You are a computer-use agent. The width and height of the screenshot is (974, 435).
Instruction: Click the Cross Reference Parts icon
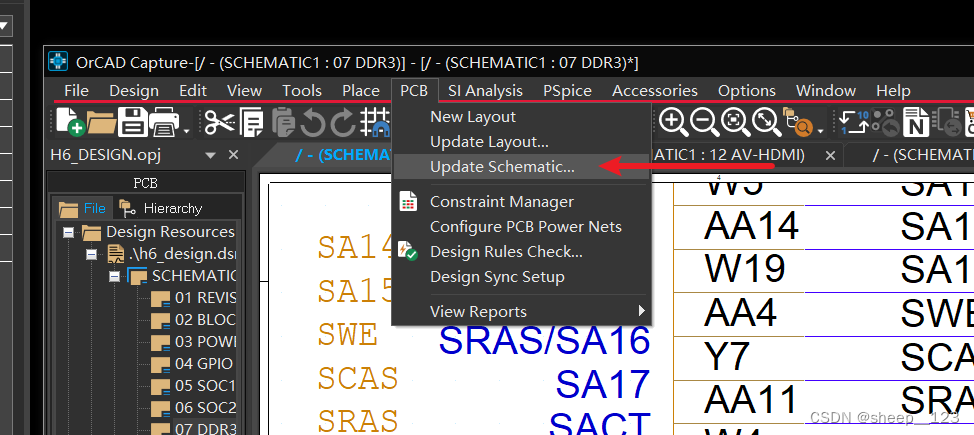pyautogui.click(x=947, y=122)
